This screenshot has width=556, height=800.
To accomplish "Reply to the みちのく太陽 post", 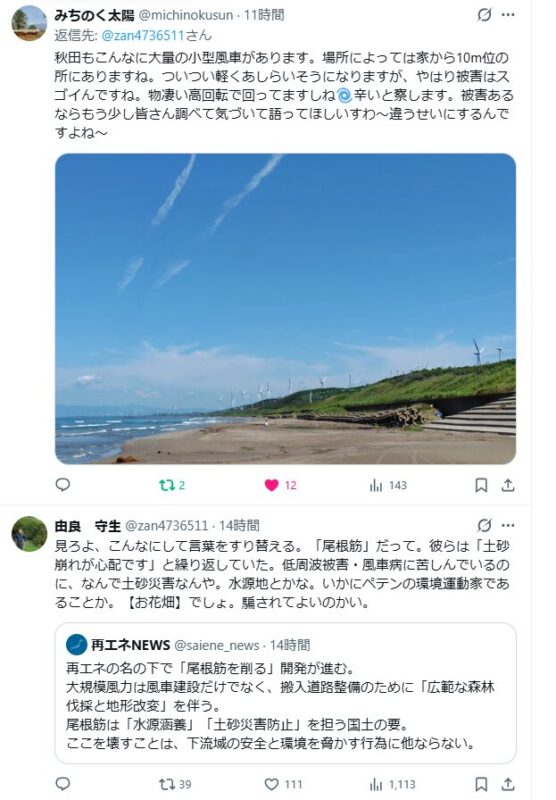I will 63,484.
